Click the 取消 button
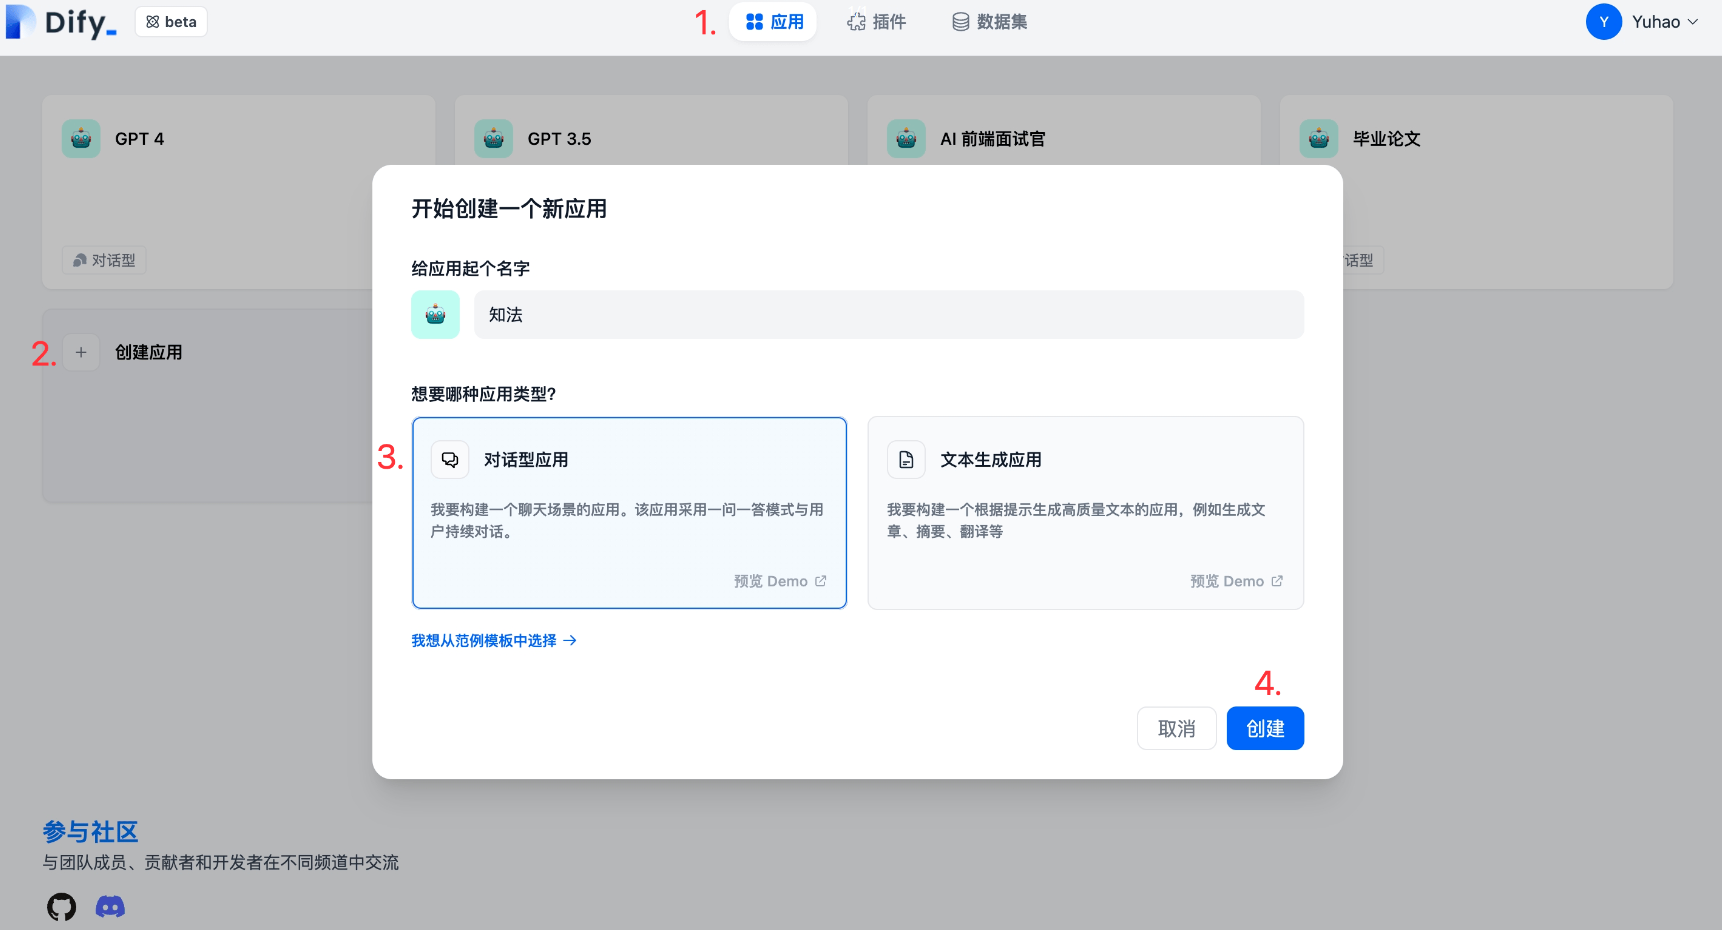Screen dimensions: 1722x930 point(1177,728)
